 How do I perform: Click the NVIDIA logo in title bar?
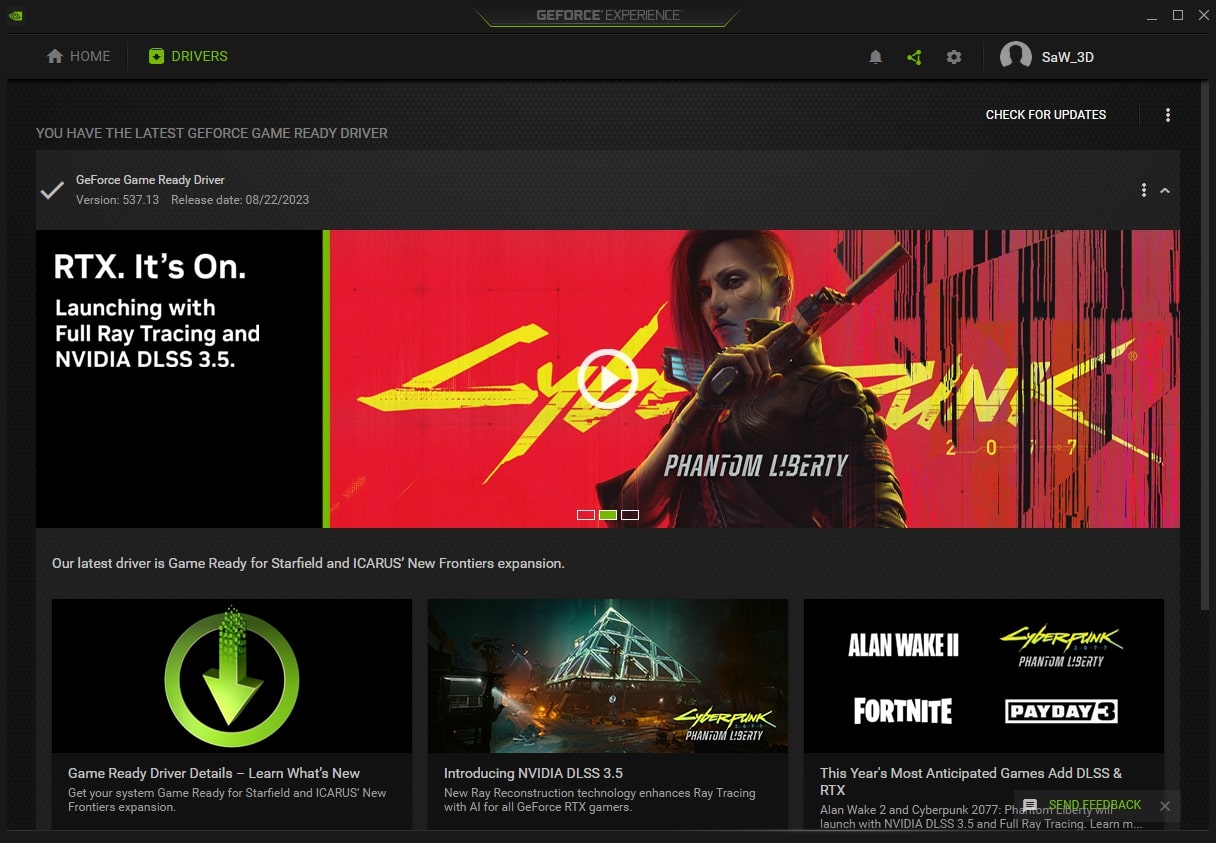coord(15,15)
